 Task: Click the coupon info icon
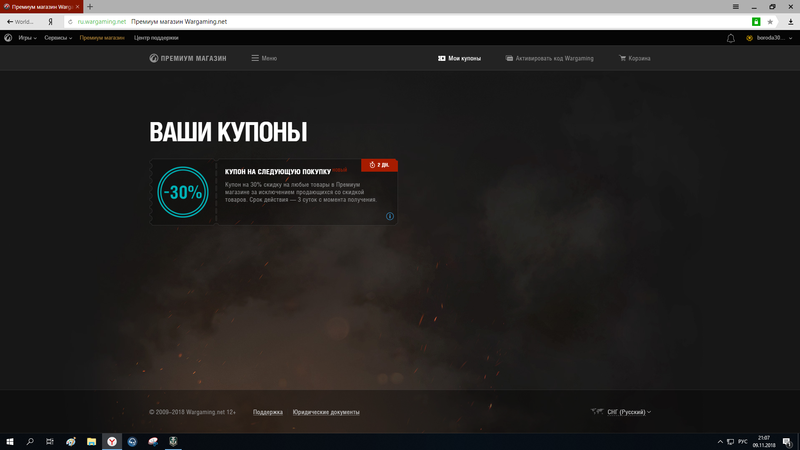click(390, 216)
